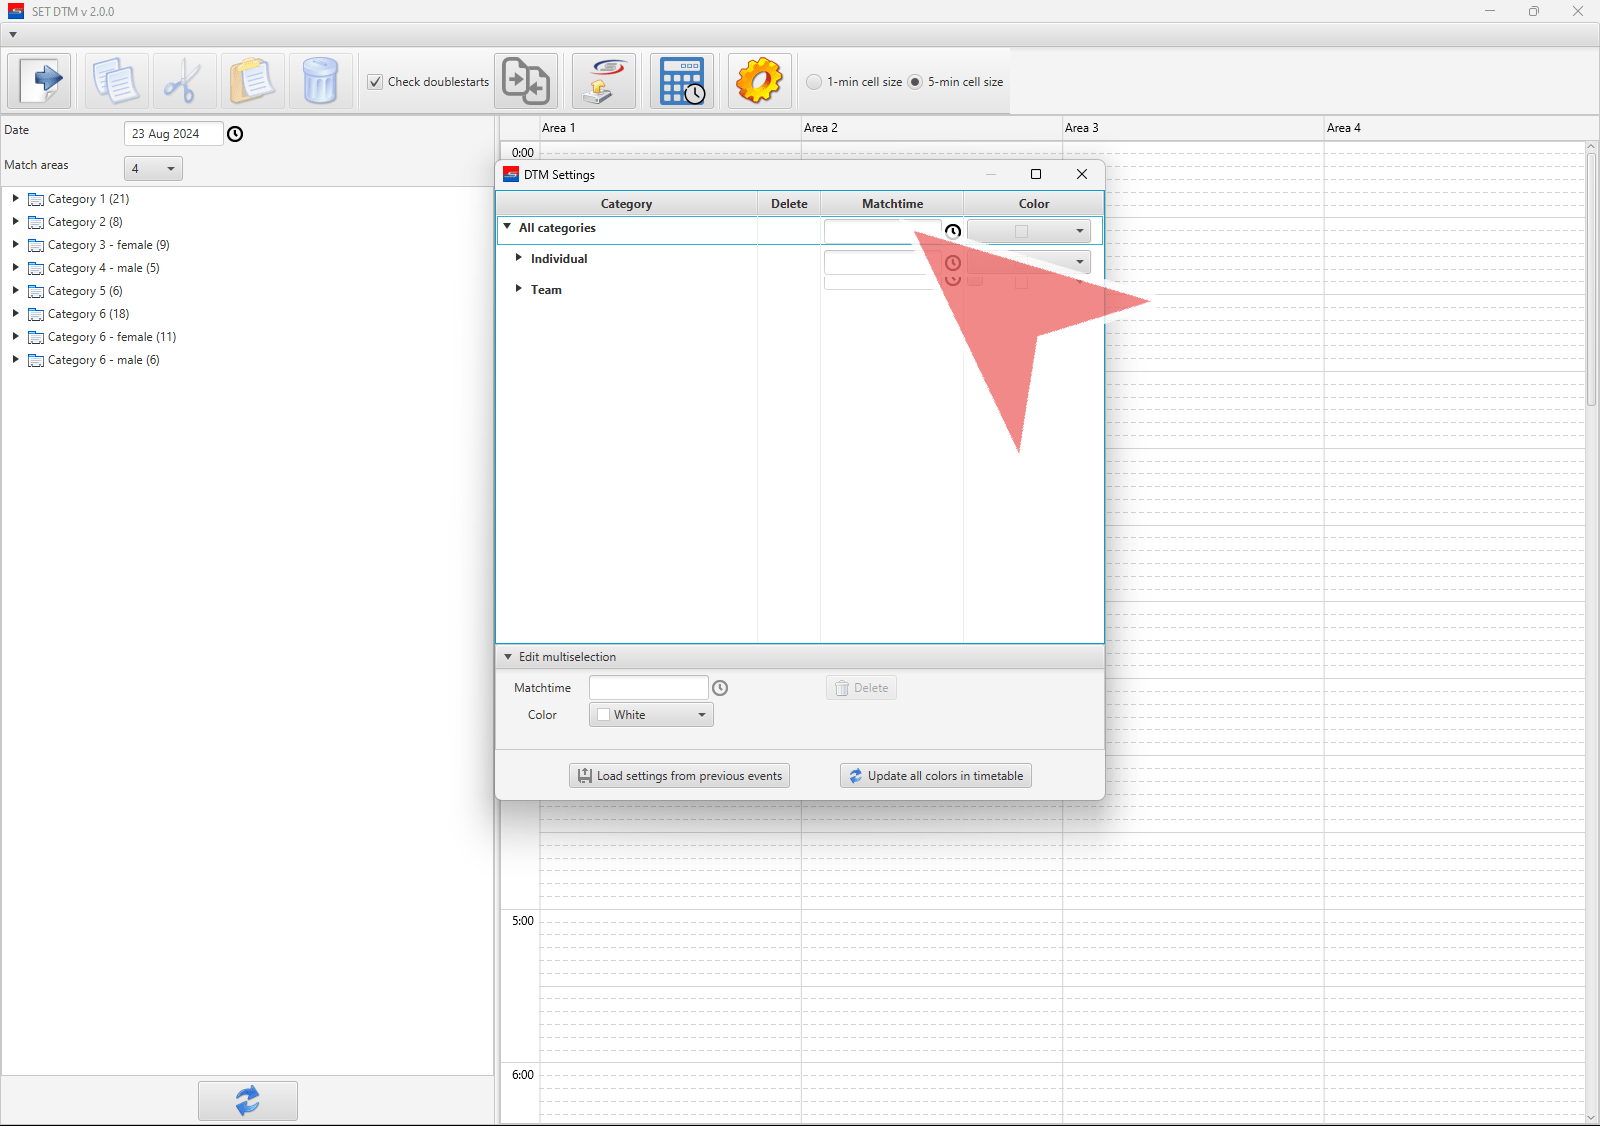Expand the Individual category row
Viewport: 1600px width, 1126px height.
[518, 258]
